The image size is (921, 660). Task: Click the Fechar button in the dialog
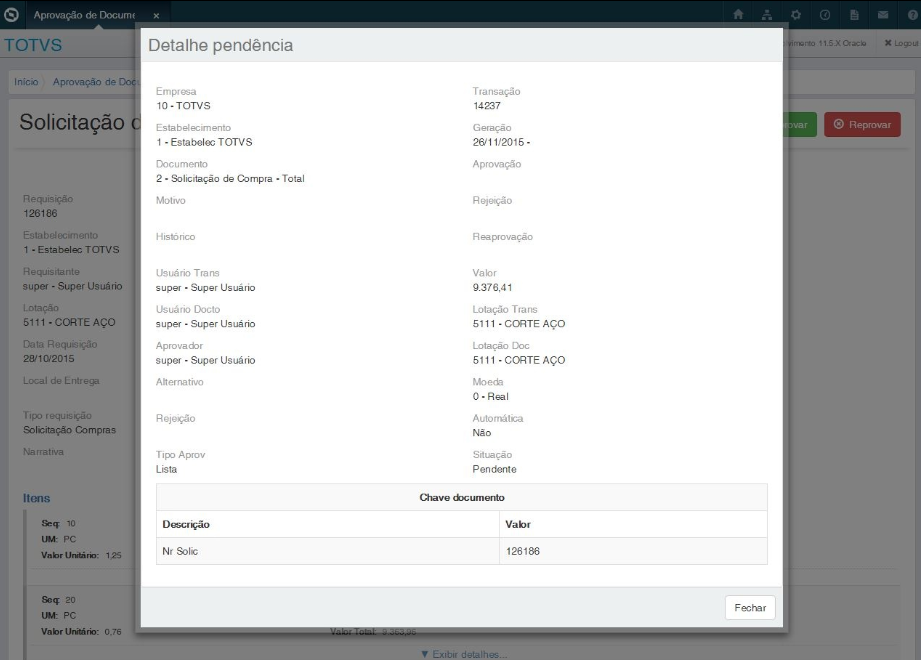point(750,608)
